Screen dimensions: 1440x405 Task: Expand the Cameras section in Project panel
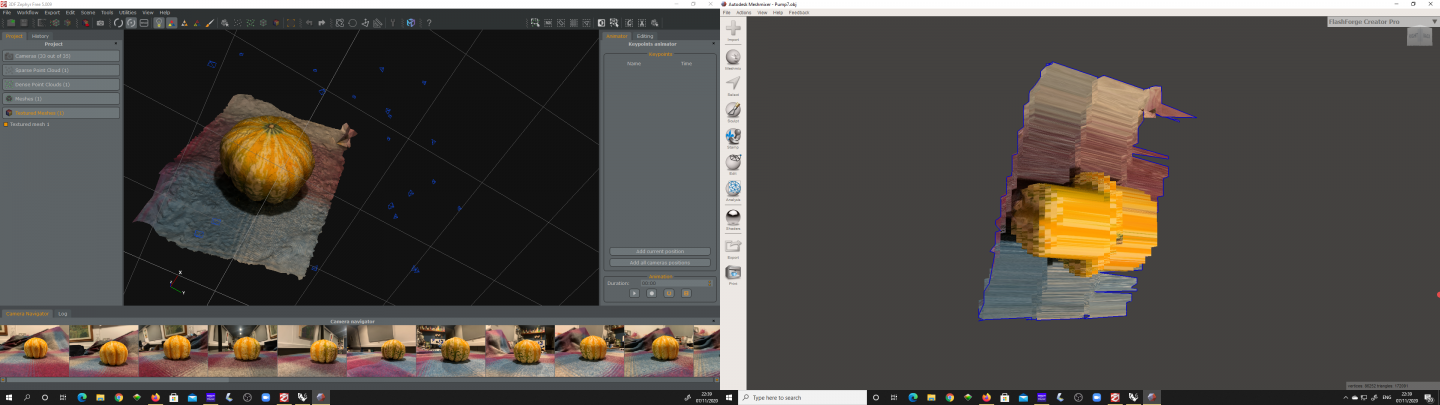pyautogui.click(x=60, y=56)
